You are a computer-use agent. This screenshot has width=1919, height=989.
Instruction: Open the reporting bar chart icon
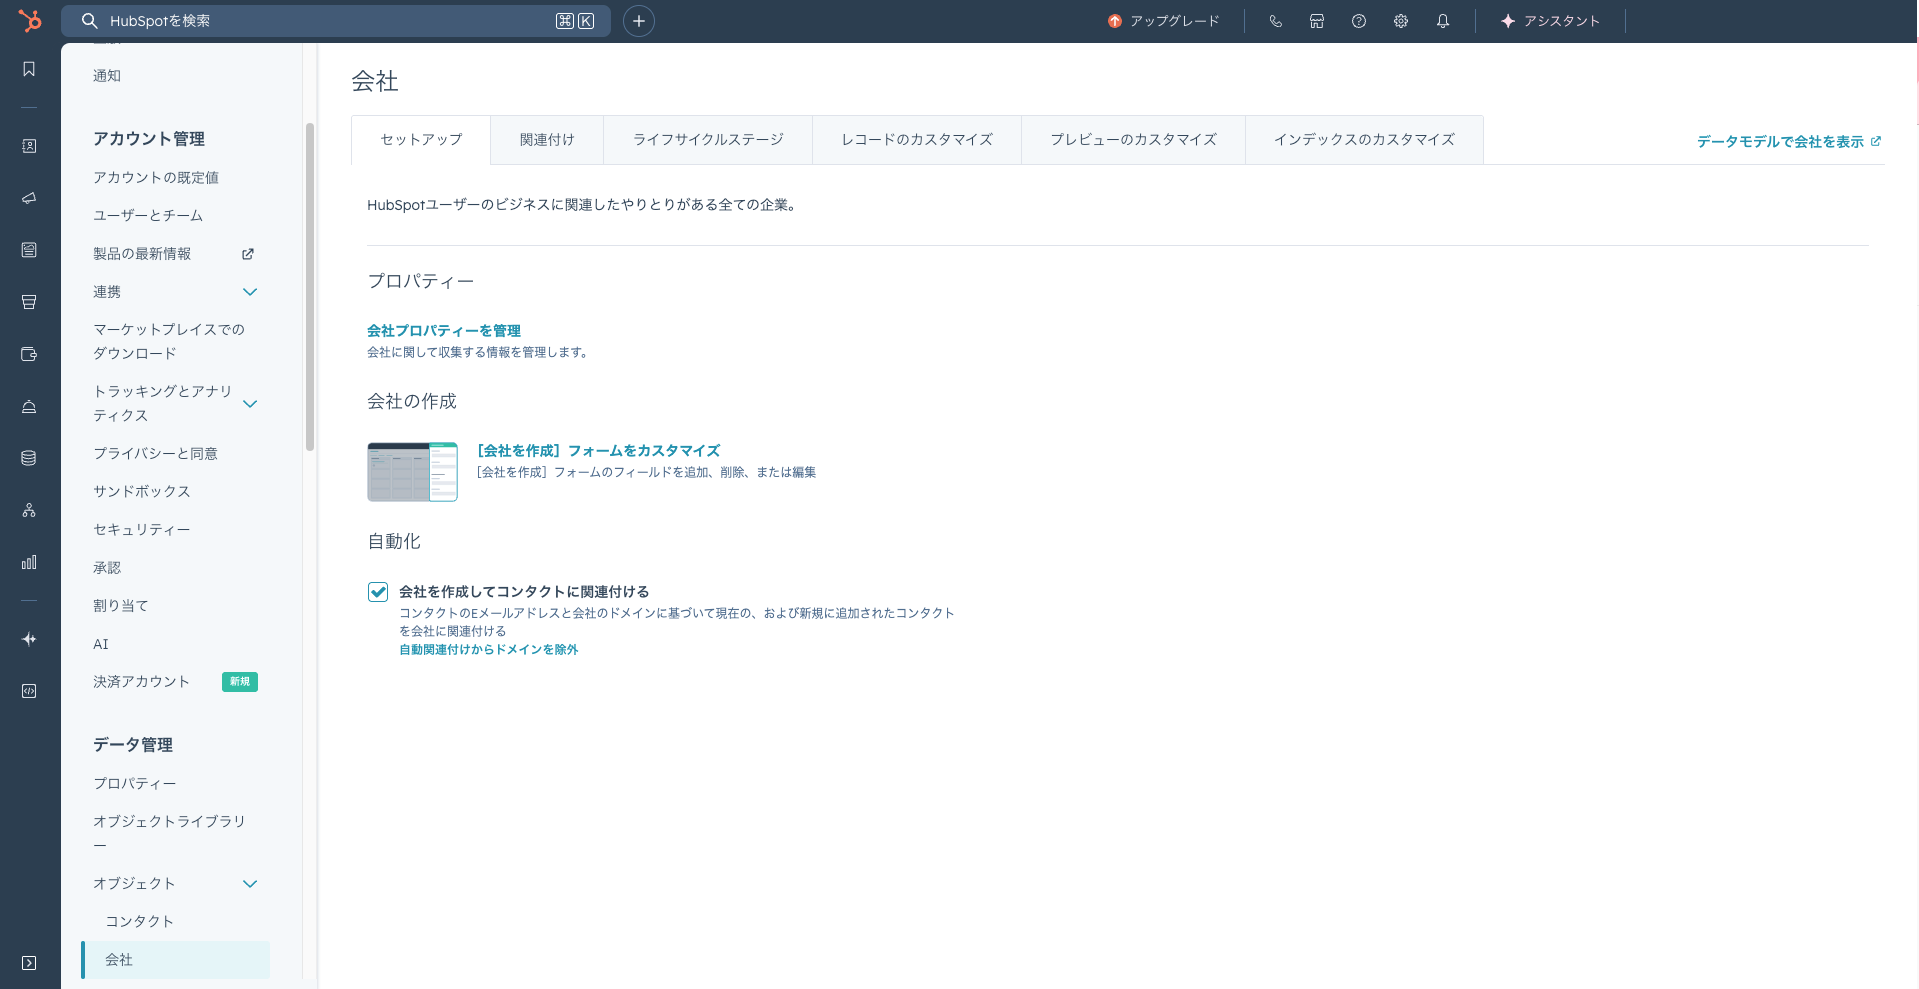29,562
